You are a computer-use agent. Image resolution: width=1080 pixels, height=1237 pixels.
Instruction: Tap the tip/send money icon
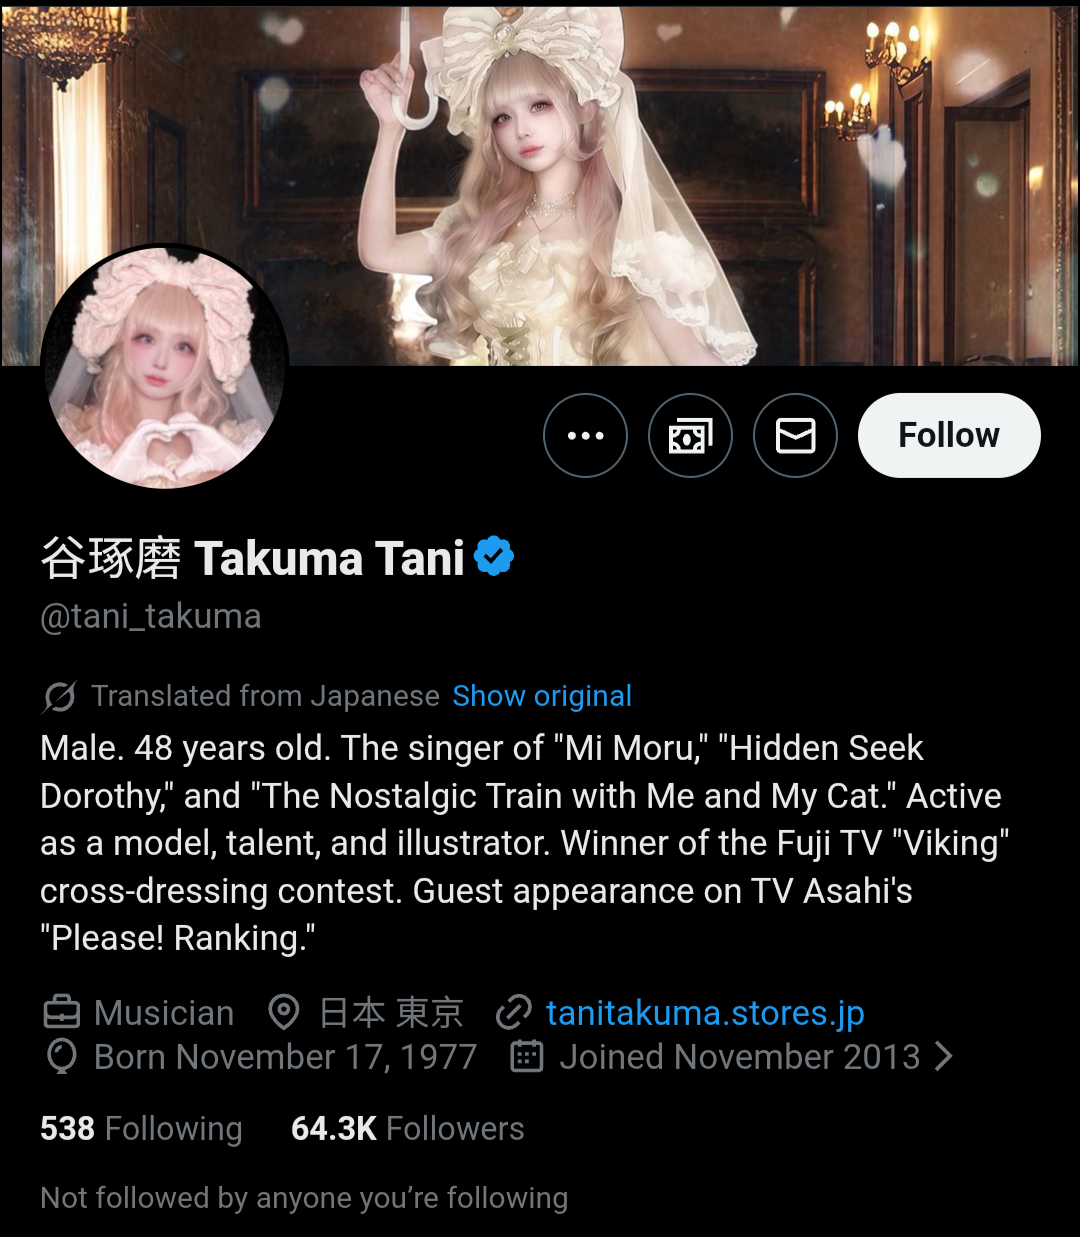click(x=690, y=435)
